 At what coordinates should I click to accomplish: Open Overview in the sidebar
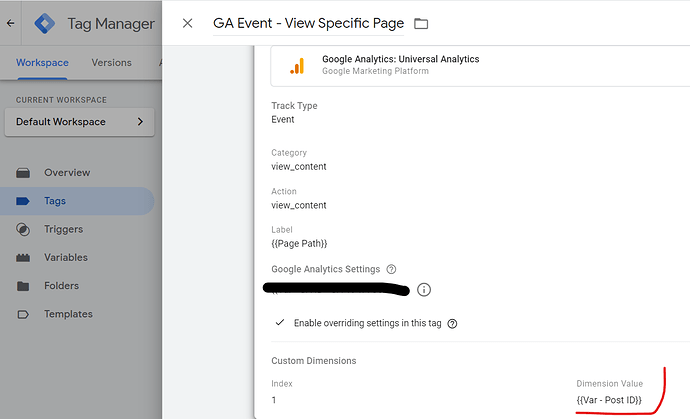66,173
